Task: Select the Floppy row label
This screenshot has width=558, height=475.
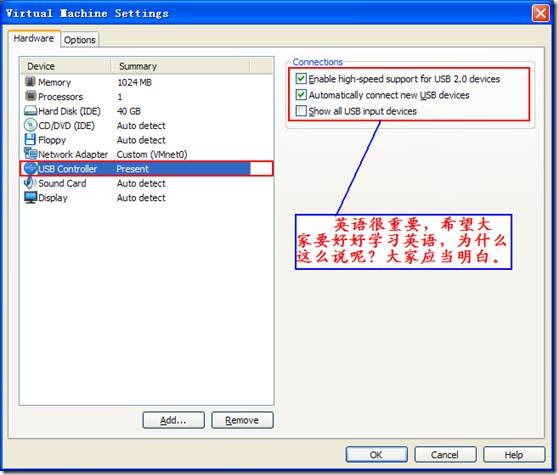Action: click(52, 140)
